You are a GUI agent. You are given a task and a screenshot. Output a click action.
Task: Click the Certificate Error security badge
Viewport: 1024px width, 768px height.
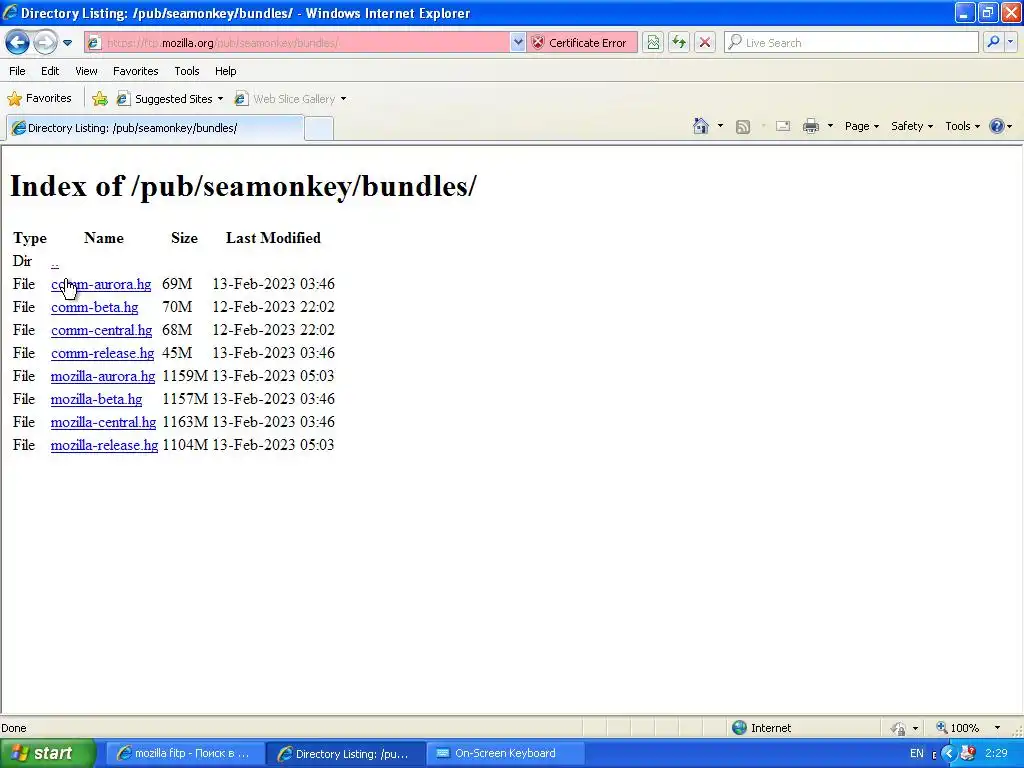[x=582, y=42]
